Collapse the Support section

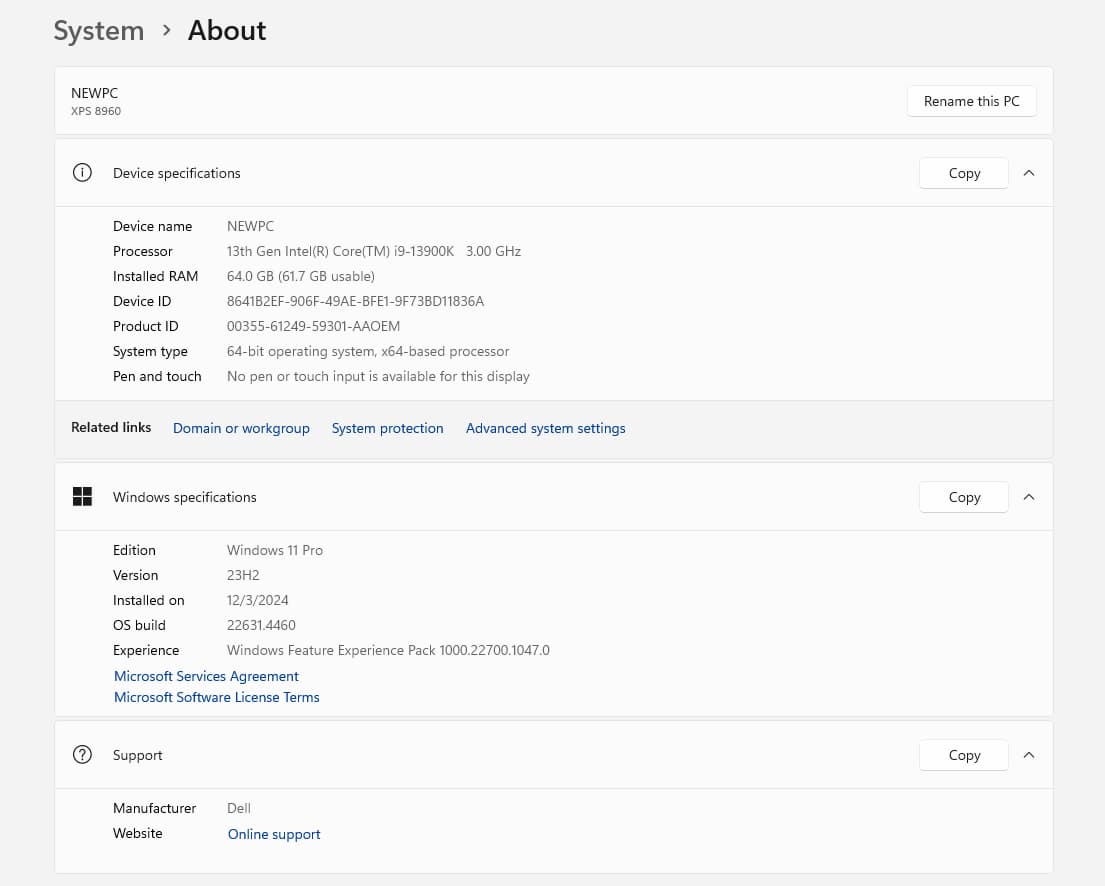(1029, 755)
